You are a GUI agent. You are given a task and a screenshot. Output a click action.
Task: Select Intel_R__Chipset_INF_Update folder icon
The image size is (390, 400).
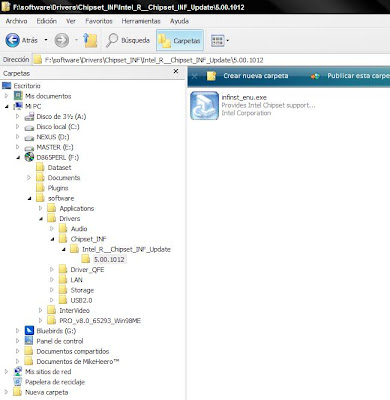tap(74, 249)
